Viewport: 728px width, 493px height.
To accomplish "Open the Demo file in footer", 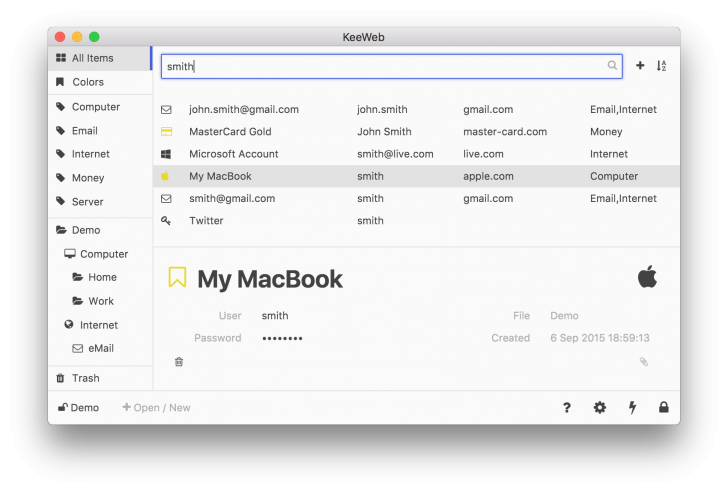I will [x=78, y=408].
